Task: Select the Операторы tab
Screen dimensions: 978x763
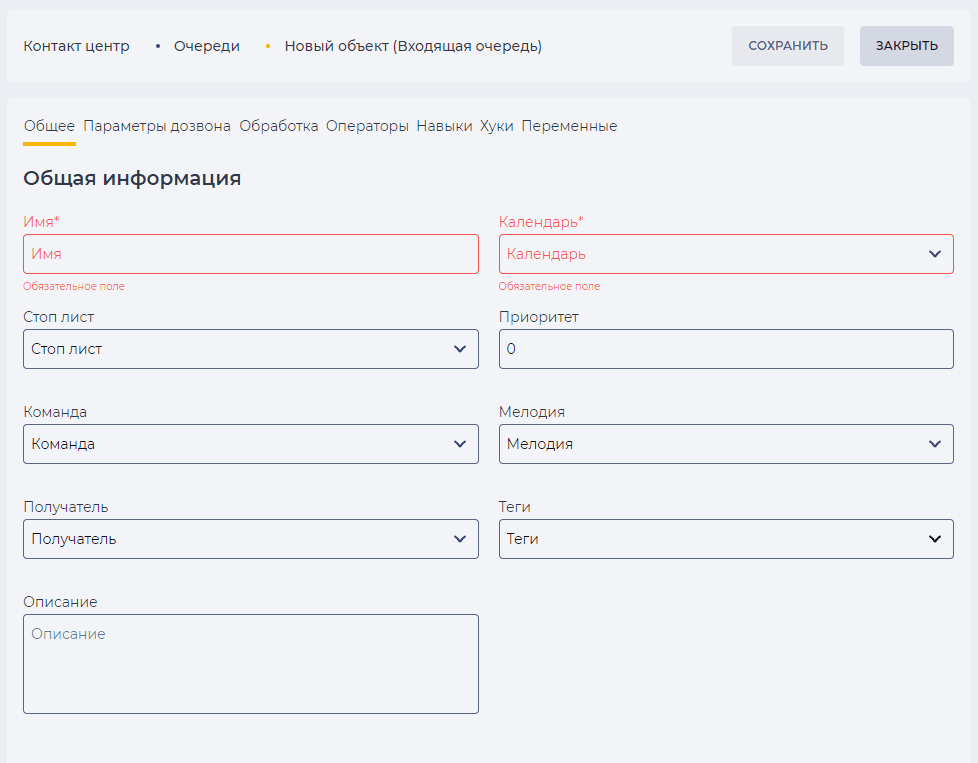Action: coord(367,126)
